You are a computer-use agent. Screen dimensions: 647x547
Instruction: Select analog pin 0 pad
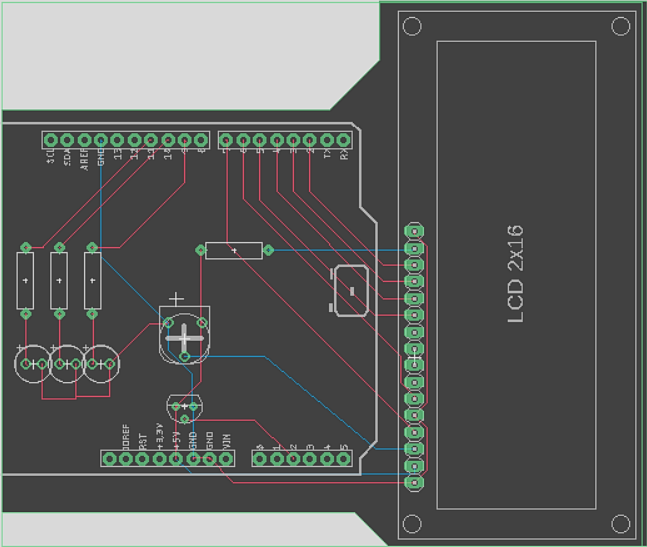pos(260,459)
